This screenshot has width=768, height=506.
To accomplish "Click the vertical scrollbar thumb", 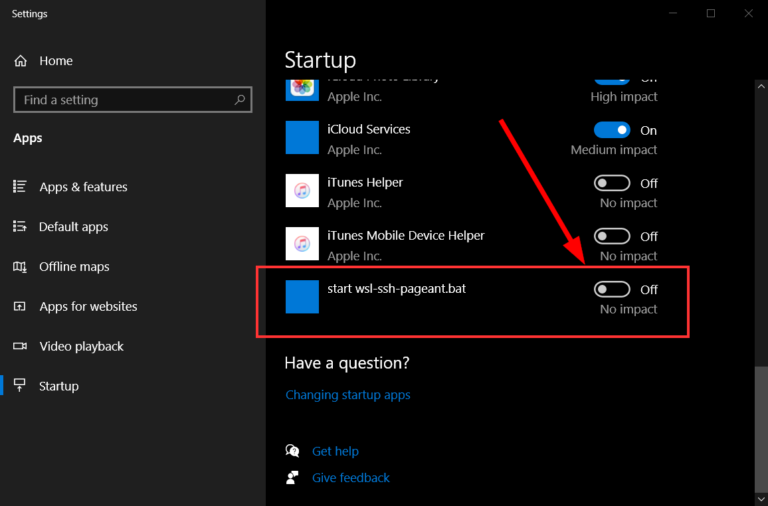I will (761, 428).
